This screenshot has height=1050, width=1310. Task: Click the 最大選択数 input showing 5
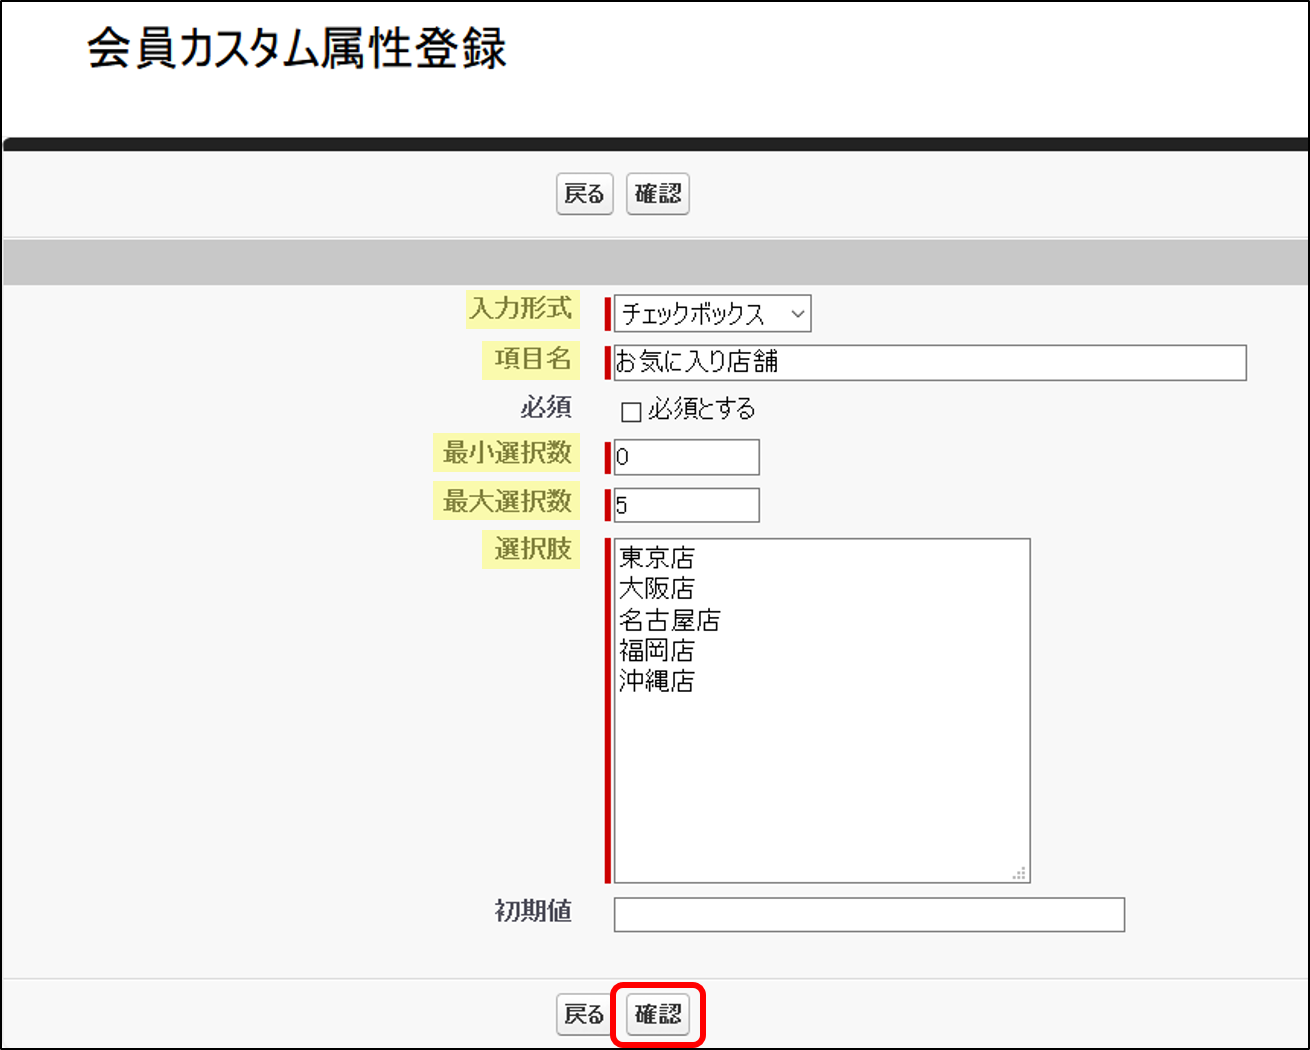pos(686,505)
